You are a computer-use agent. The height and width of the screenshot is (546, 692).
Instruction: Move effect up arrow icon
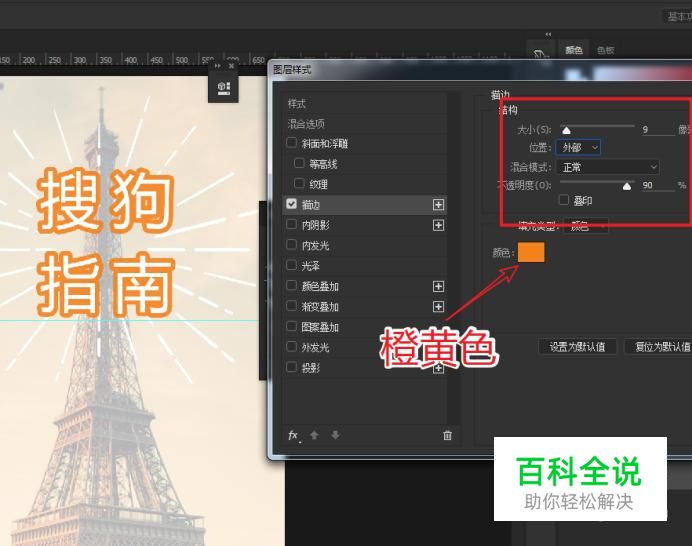pos(314,435)
